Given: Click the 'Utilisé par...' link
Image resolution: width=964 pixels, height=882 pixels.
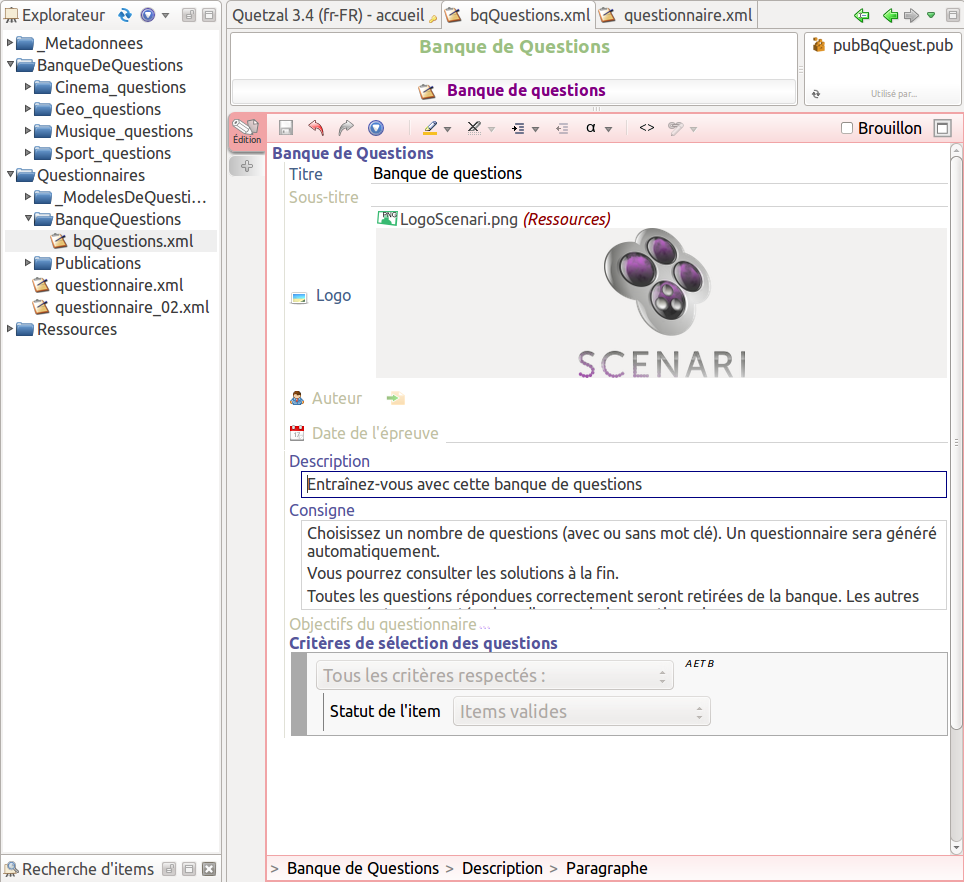Looking at the screenshot, I should (893, 94).
